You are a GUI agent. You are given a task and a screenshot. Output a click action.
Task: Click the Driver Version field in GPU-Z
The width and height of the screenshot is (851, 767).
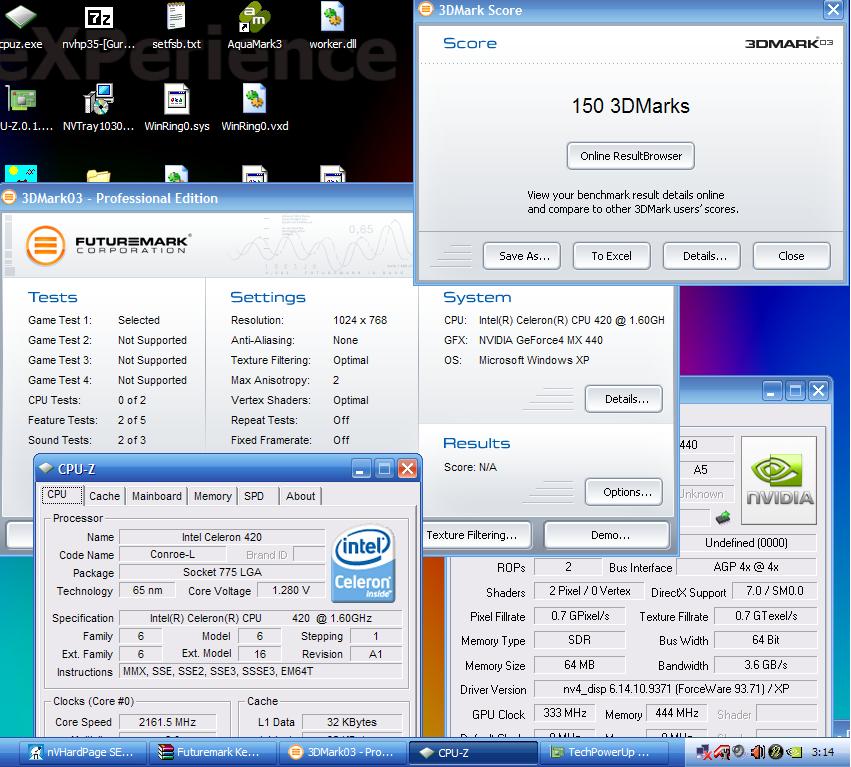point(675,689)
